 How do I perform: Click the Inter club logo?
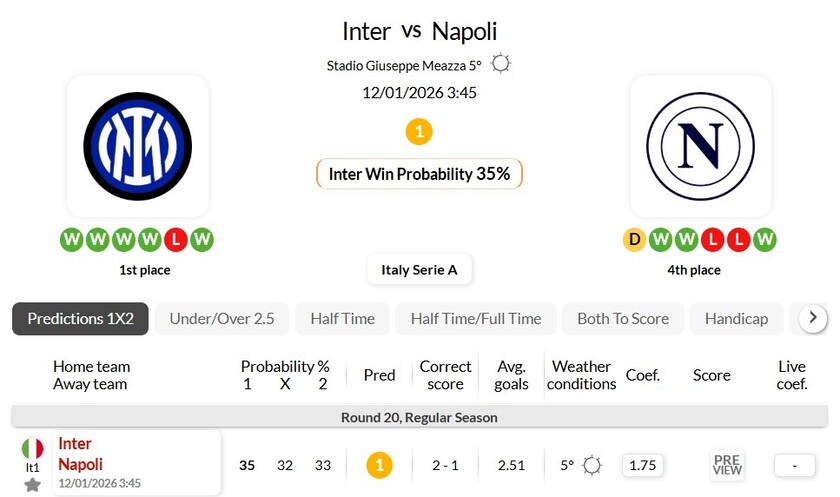coord(137,146)
